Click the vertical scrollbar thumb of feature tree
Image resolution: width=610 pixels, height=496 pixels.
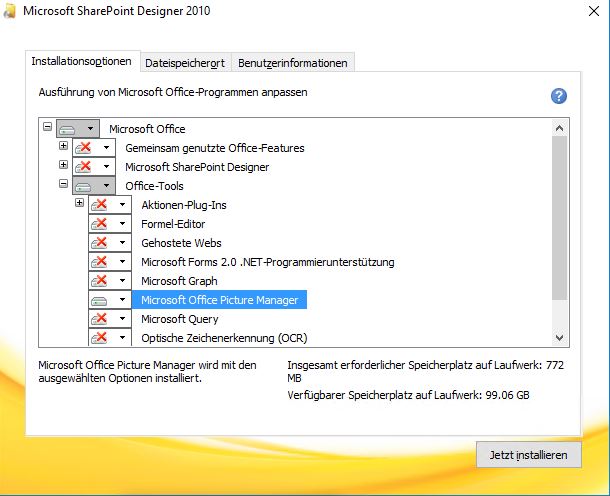coord(559,218)
